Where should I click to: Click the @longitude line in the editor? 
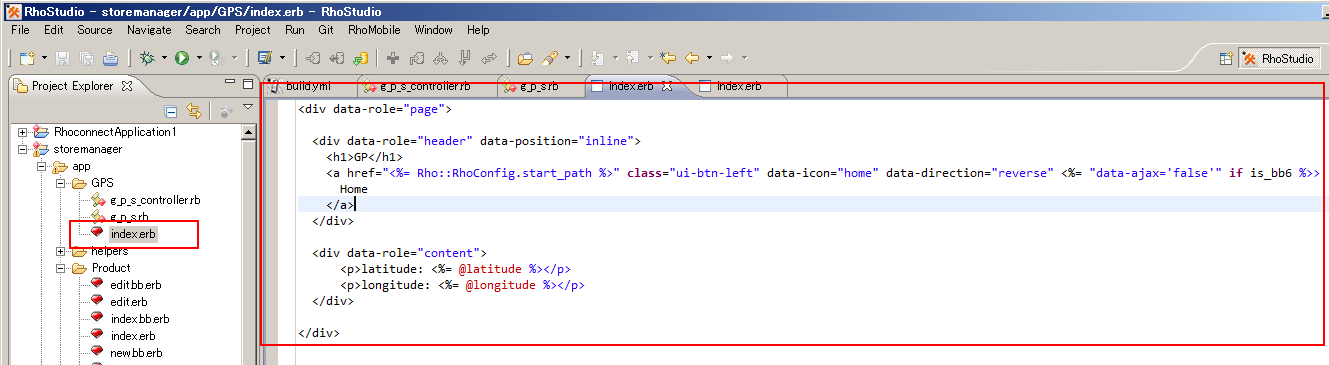tap(462, 285)
